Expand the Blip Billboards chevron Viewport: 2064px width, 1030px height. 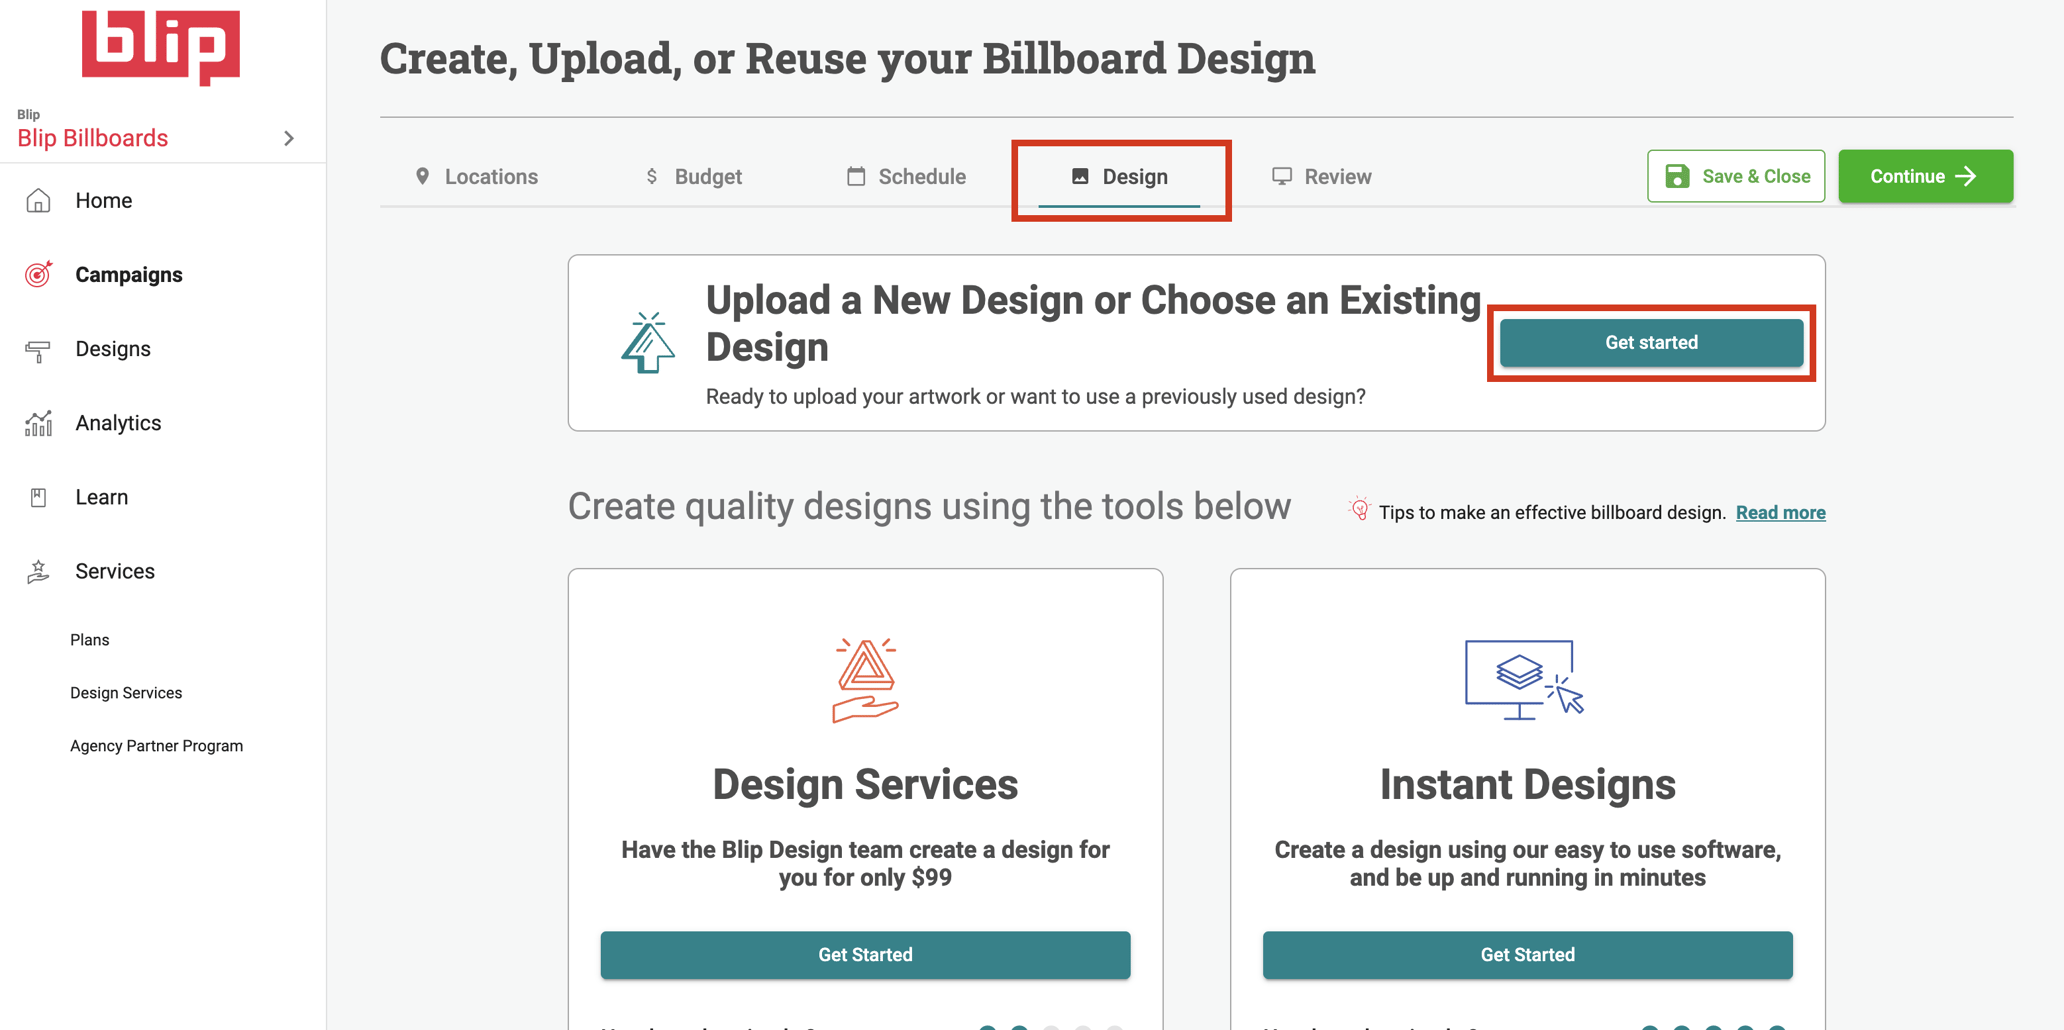(x=289, y=138)
